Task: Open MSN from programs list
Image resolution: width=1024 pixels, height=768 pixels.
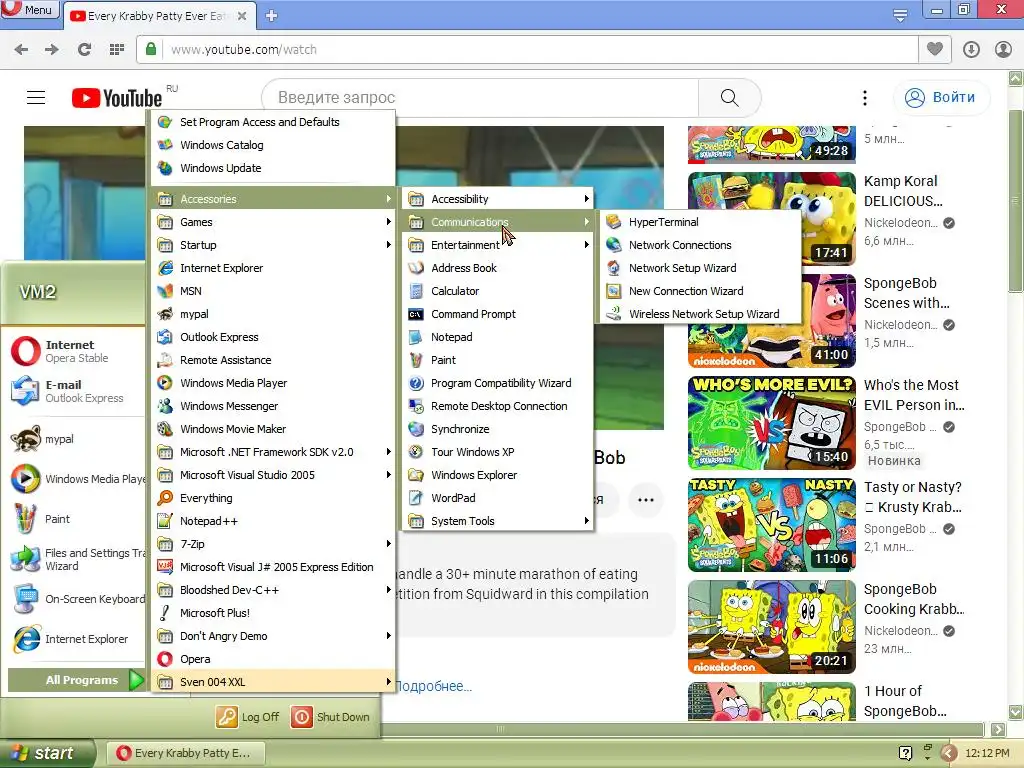Action: point(273,291)
